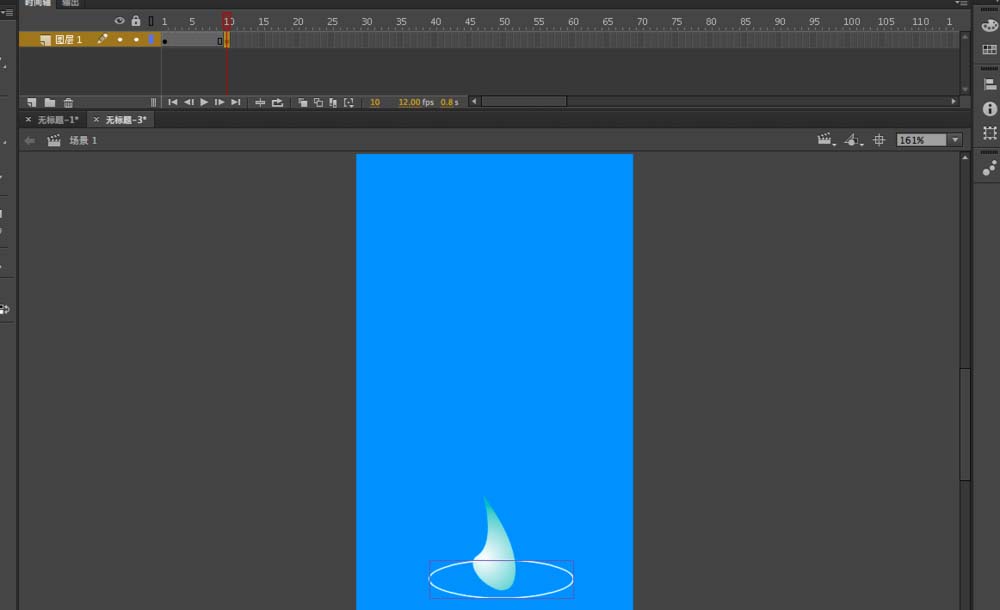Screen dimensions: 1000x610
Task: Toggle the loop playback button
Action: 277,102
